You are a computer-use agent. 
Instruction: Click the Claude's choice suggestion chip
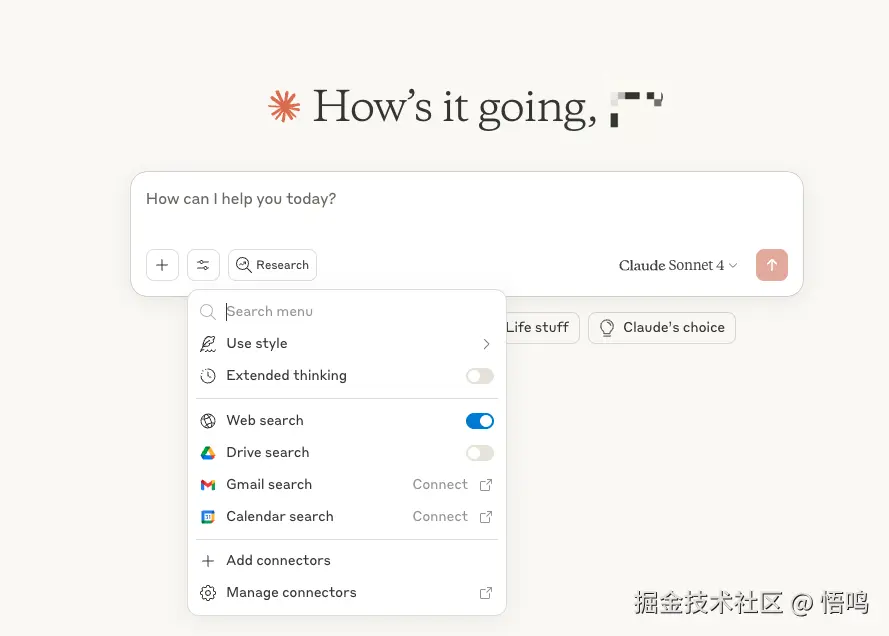[662, 328]
